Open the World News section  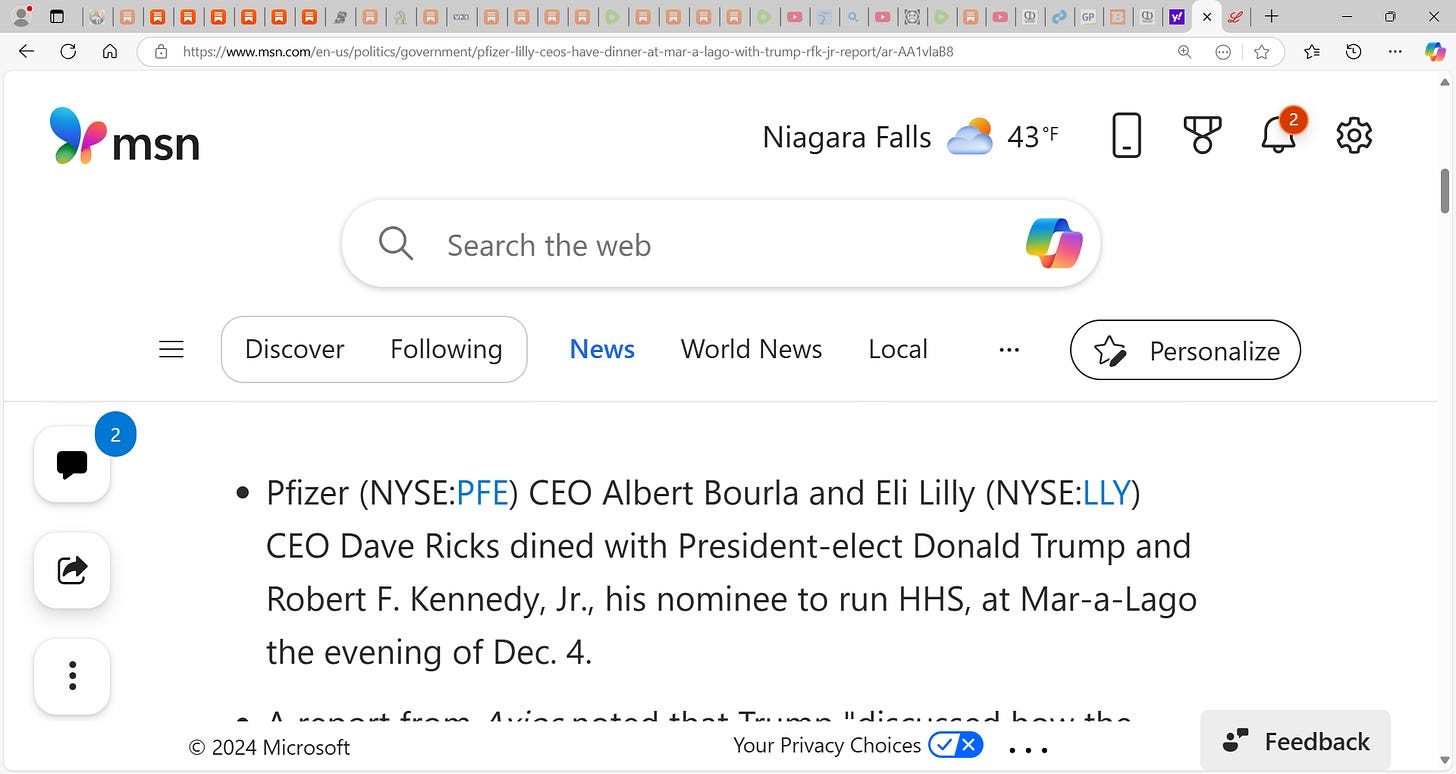[x=751, y=349]
